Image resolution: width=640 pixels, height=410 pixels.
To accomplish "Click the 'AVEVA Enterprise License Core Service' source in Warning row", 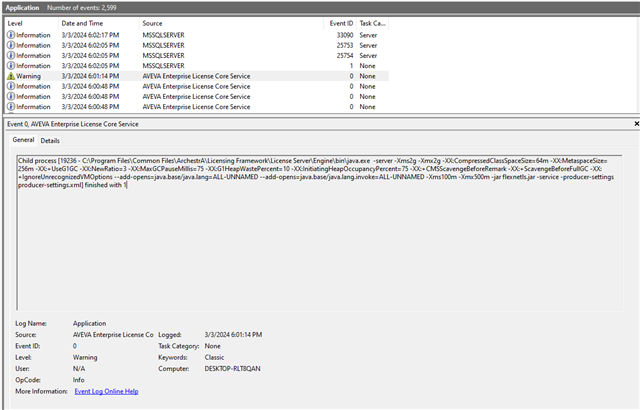I will point(196,76).
